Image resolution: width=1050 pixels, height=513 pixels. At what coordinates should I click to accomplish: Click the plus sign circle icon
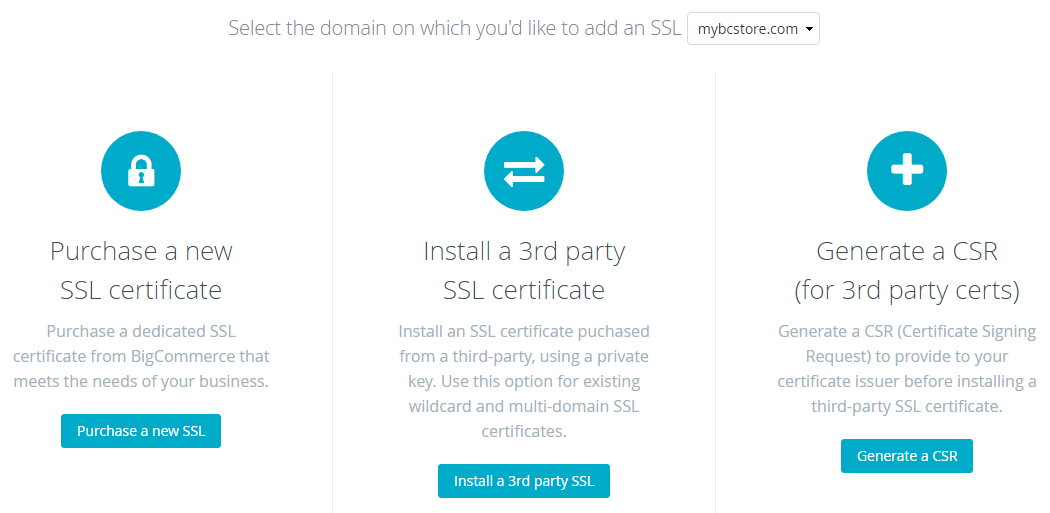(x=907, y=171)
